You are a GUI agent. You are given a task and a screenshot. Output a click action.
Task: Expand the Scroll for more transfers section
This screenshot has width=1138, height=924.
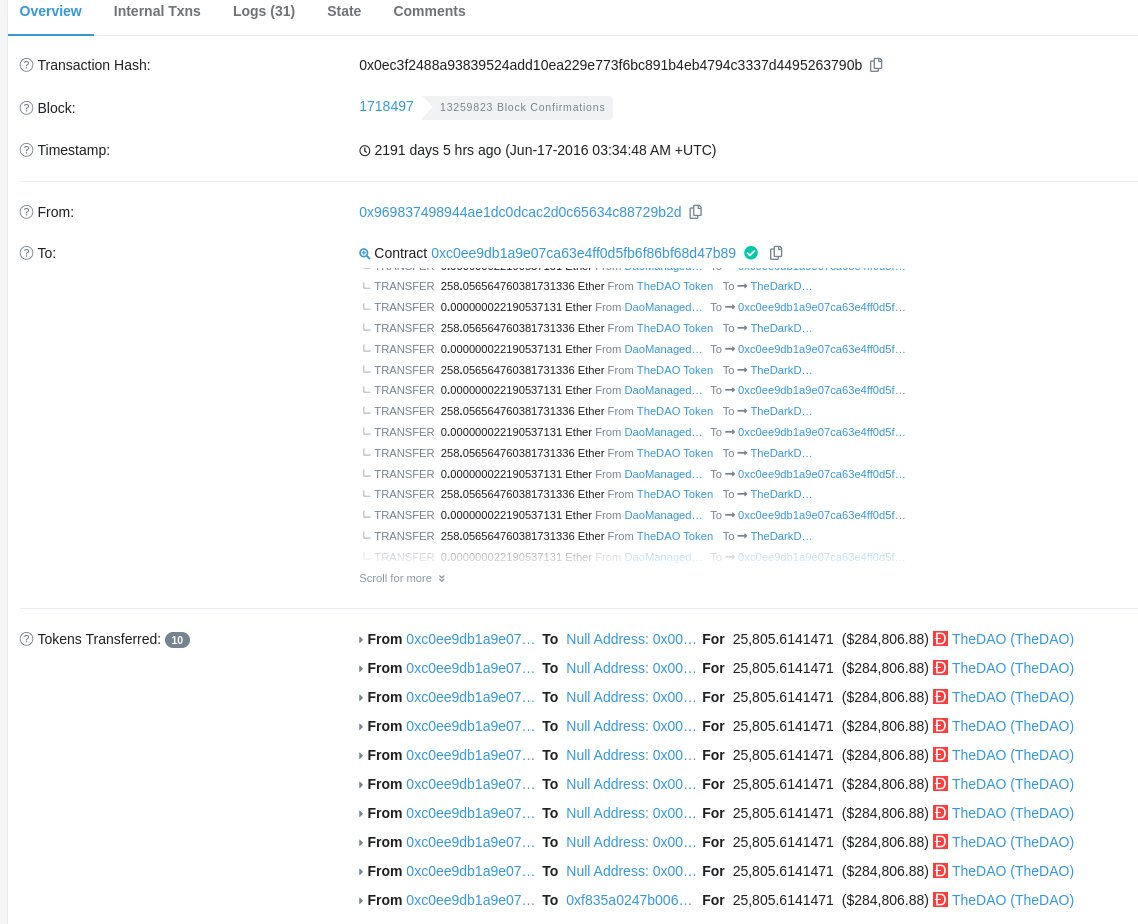click(401, 578)
